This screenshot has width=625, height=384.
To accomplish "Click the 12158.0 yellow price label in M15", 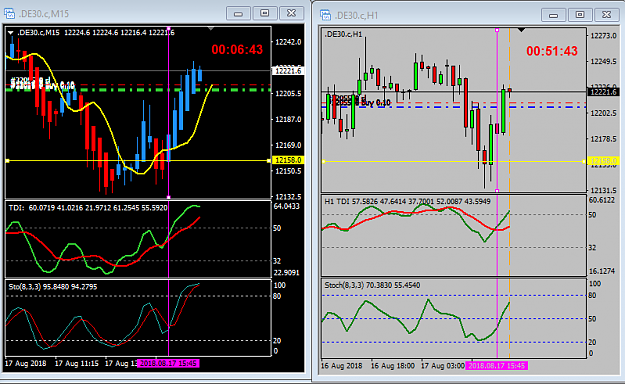I will pos(289,160).
